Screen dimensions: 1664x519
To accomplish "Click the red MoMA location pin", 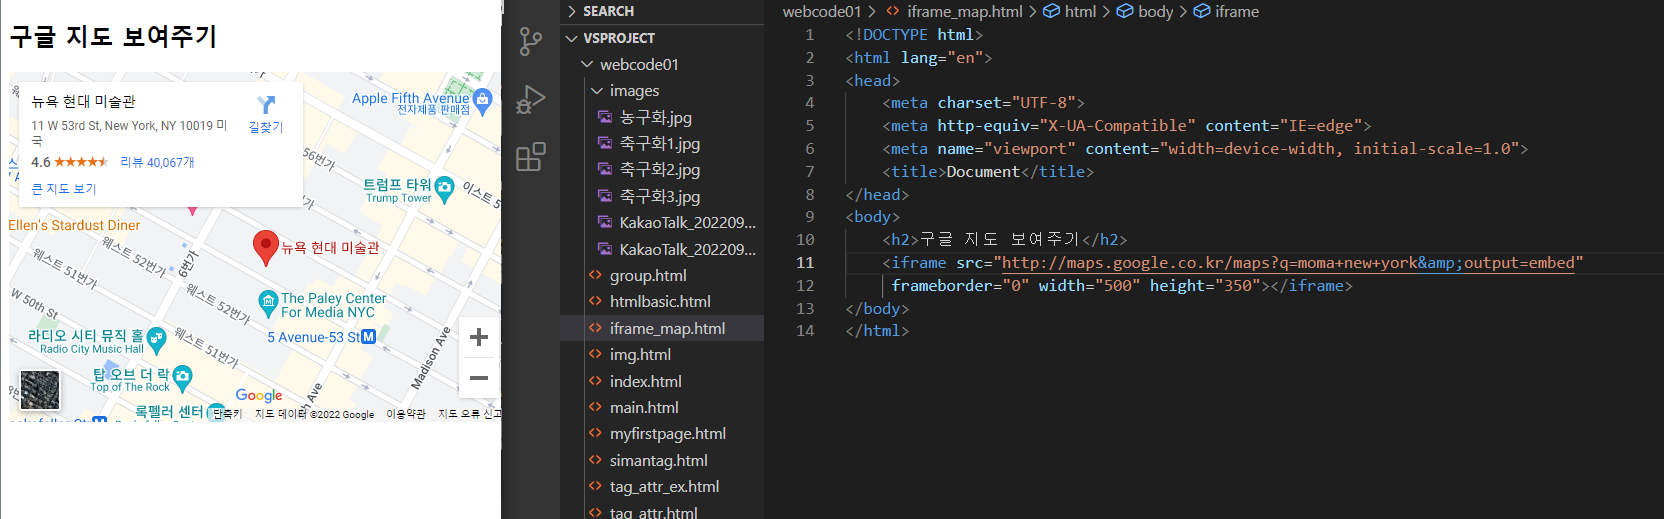I will [x=265, y=248].
